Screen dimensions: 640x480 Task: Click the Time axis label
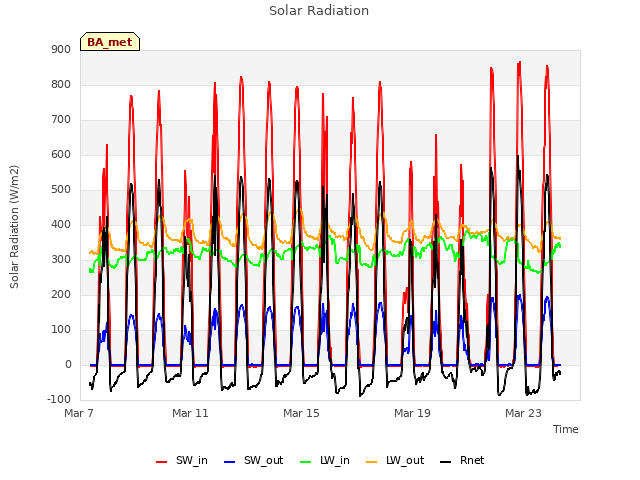pyautogui.click(x=565, y=429)
